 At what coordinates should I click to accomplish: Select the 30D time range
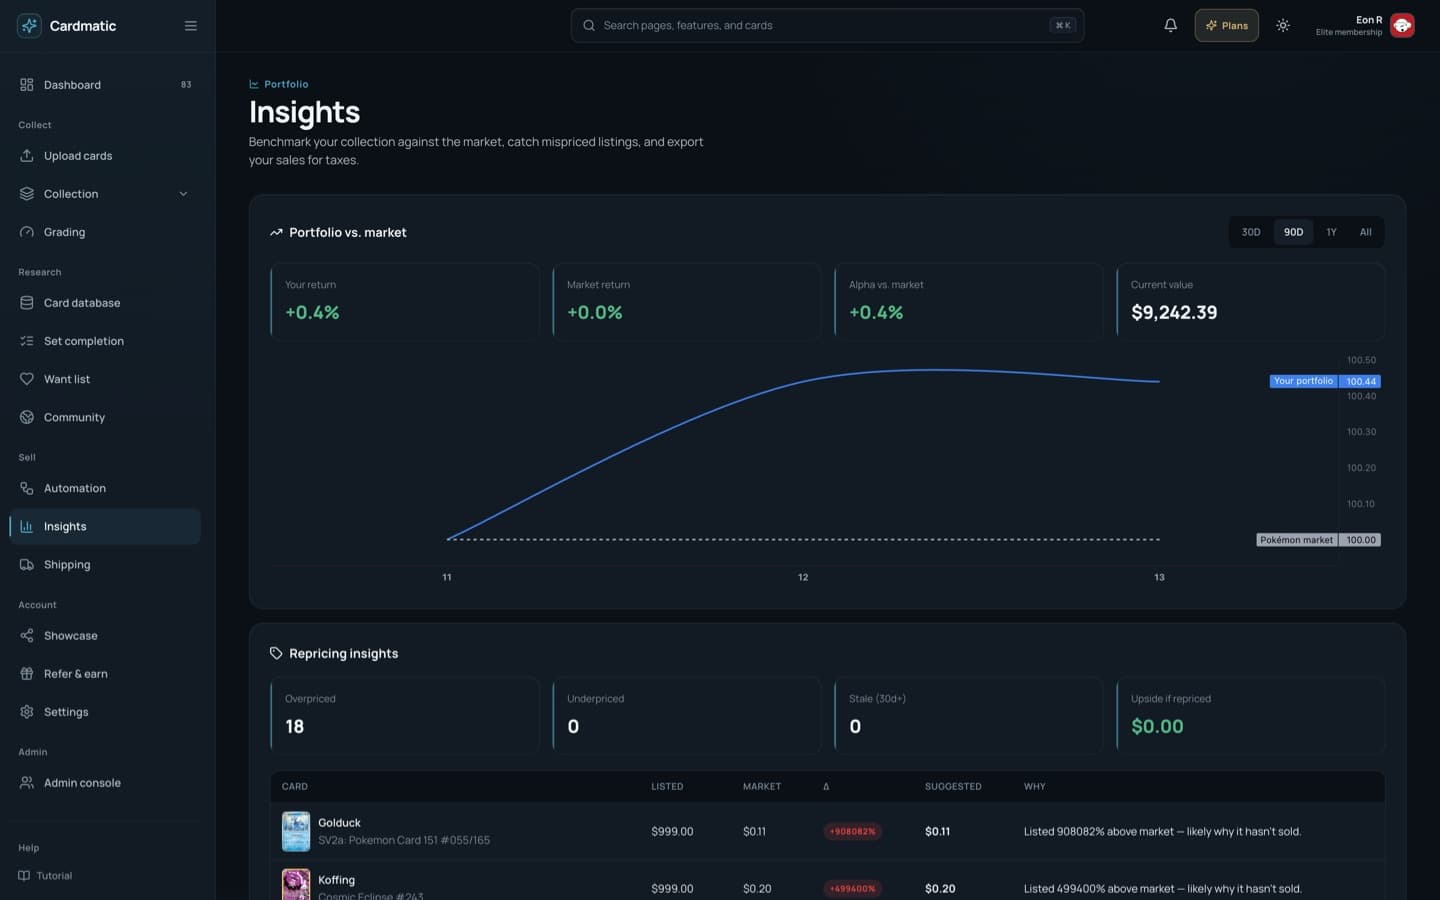point(1251,232)
